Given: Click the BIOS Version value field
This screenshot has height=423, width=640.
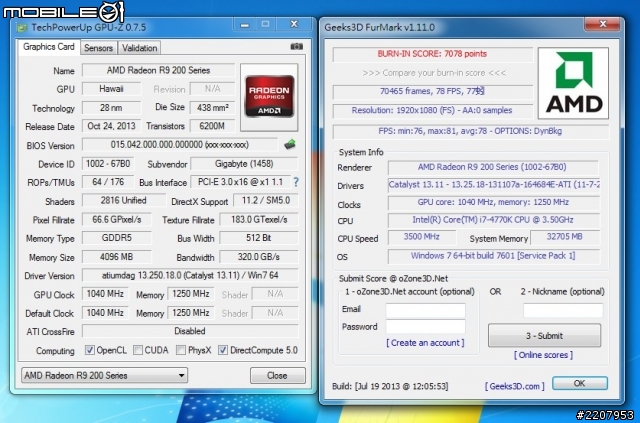Looking at the screenshot, I should (180, 145).
